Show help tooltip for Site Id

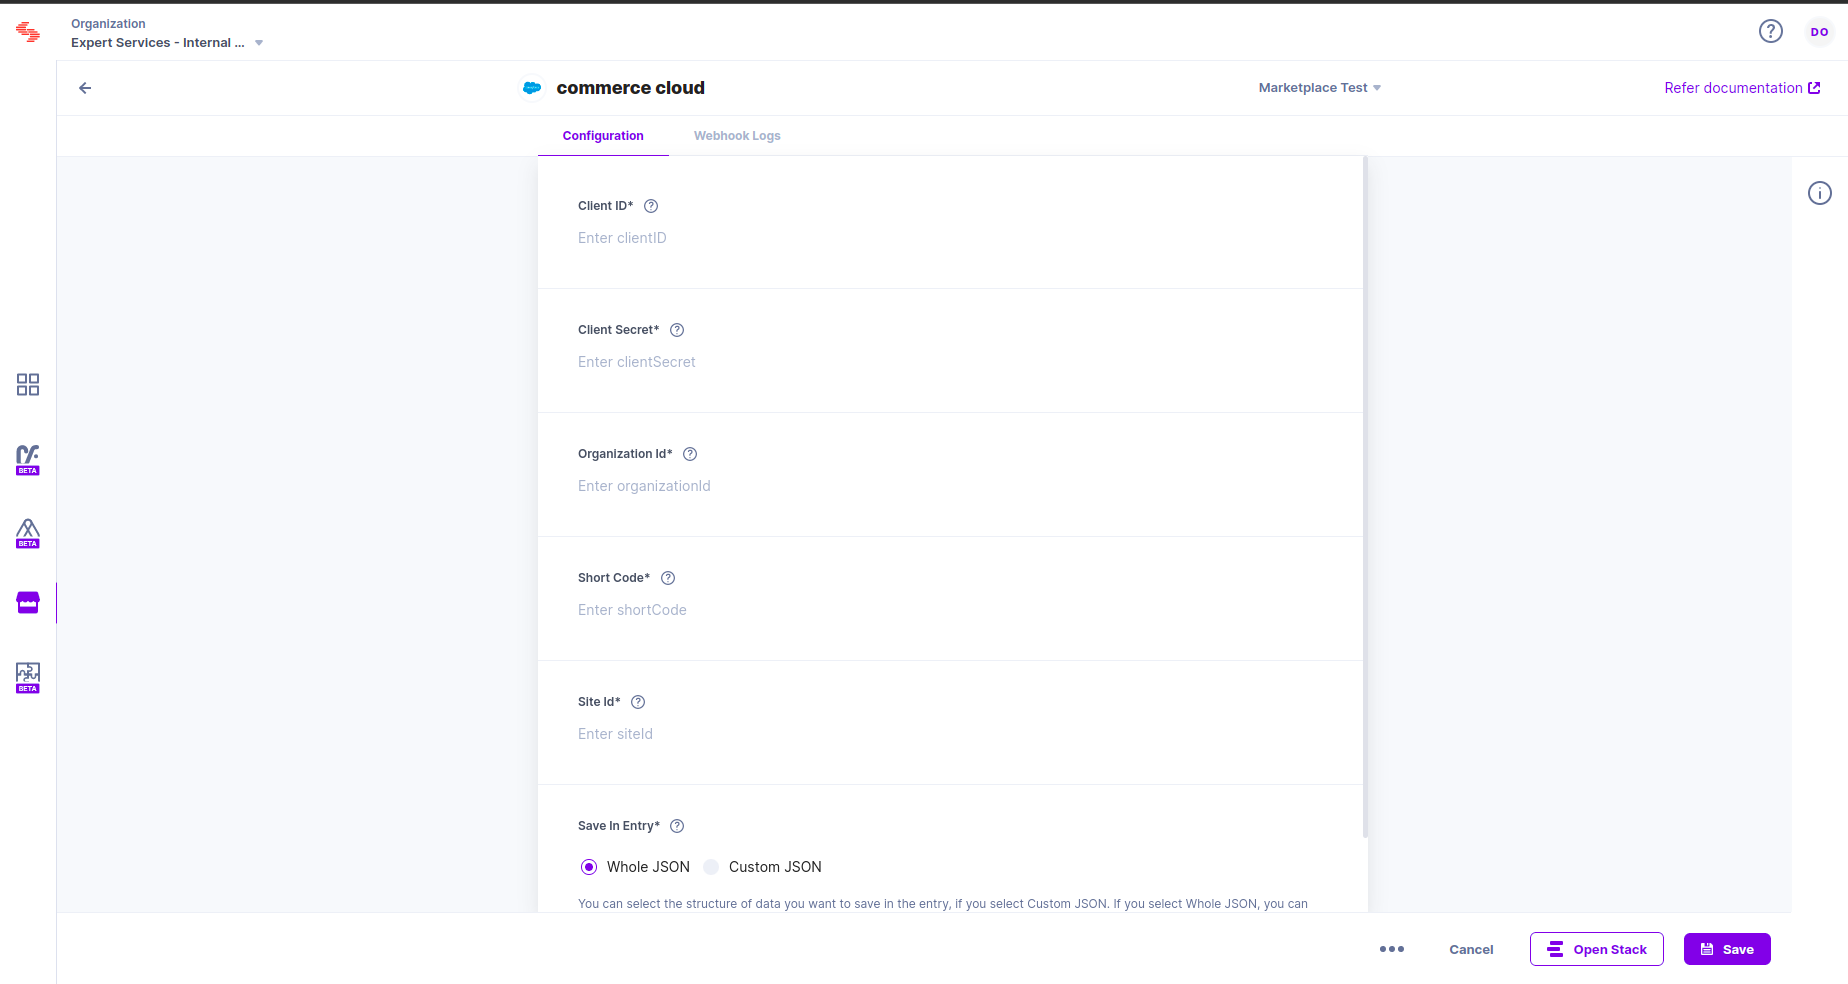(638, 702)
